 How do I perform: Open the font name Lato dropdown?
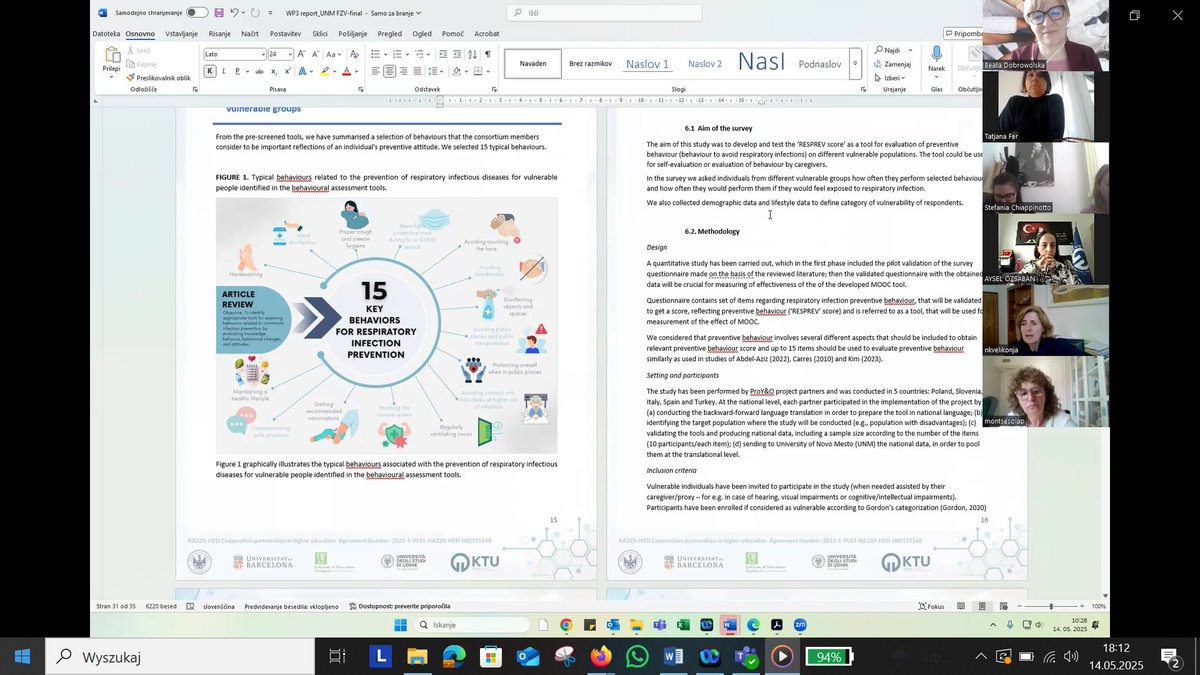[x=262, y=54]
